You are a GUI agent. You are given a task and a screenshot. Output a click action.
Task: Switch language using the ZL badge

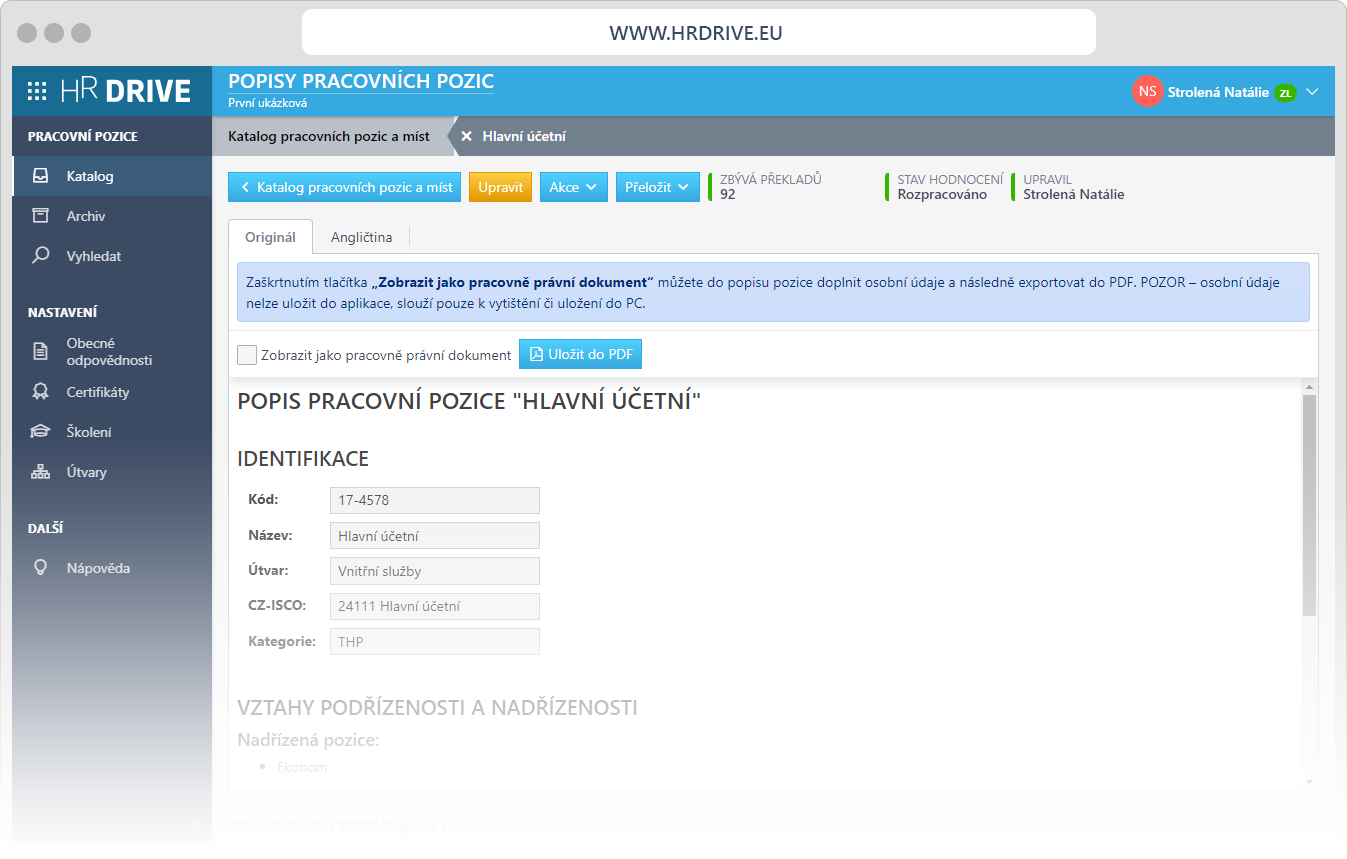point(1288,91)
